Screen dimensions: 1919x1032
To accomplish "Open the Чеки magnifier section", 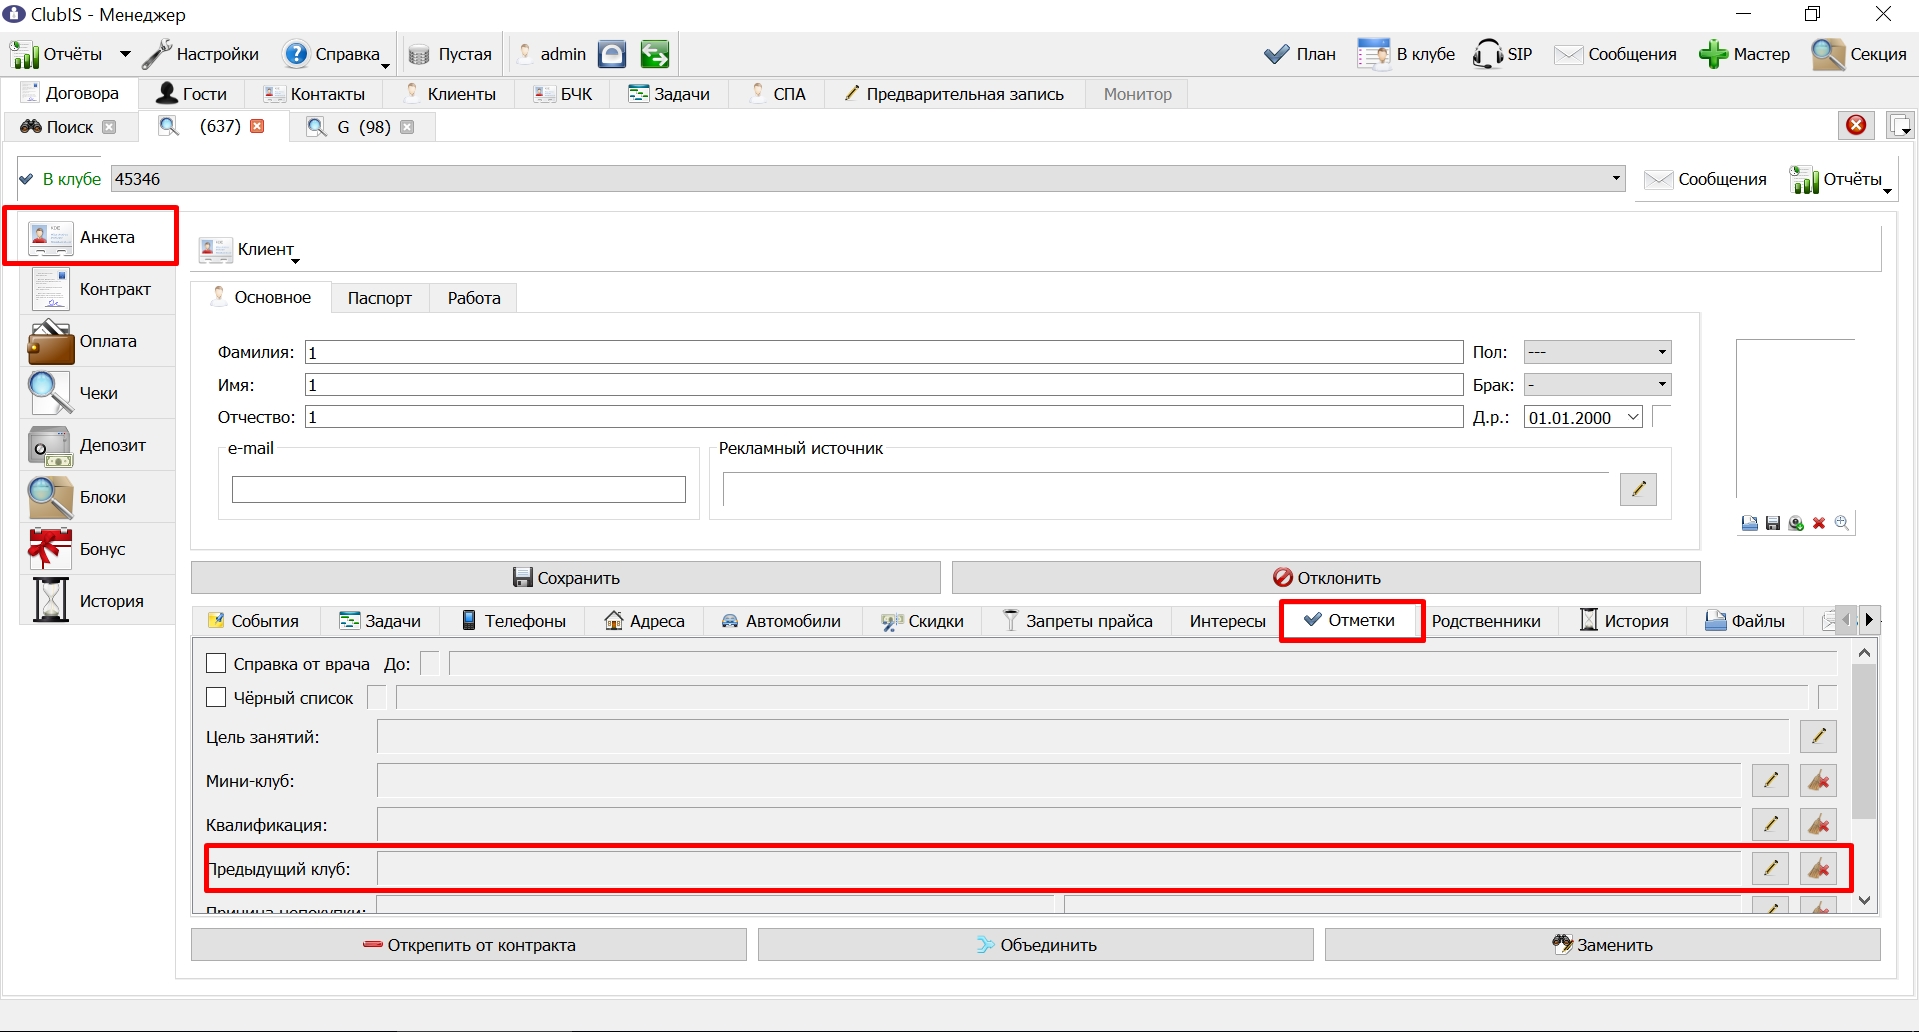I will pos(97,394).
